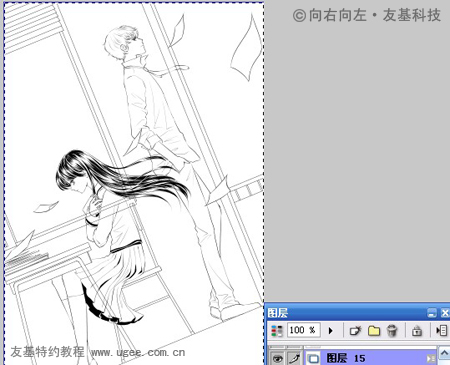450x365 pixels.
Task: Click the 100 % opacity input field
Action: click(303, 330)
